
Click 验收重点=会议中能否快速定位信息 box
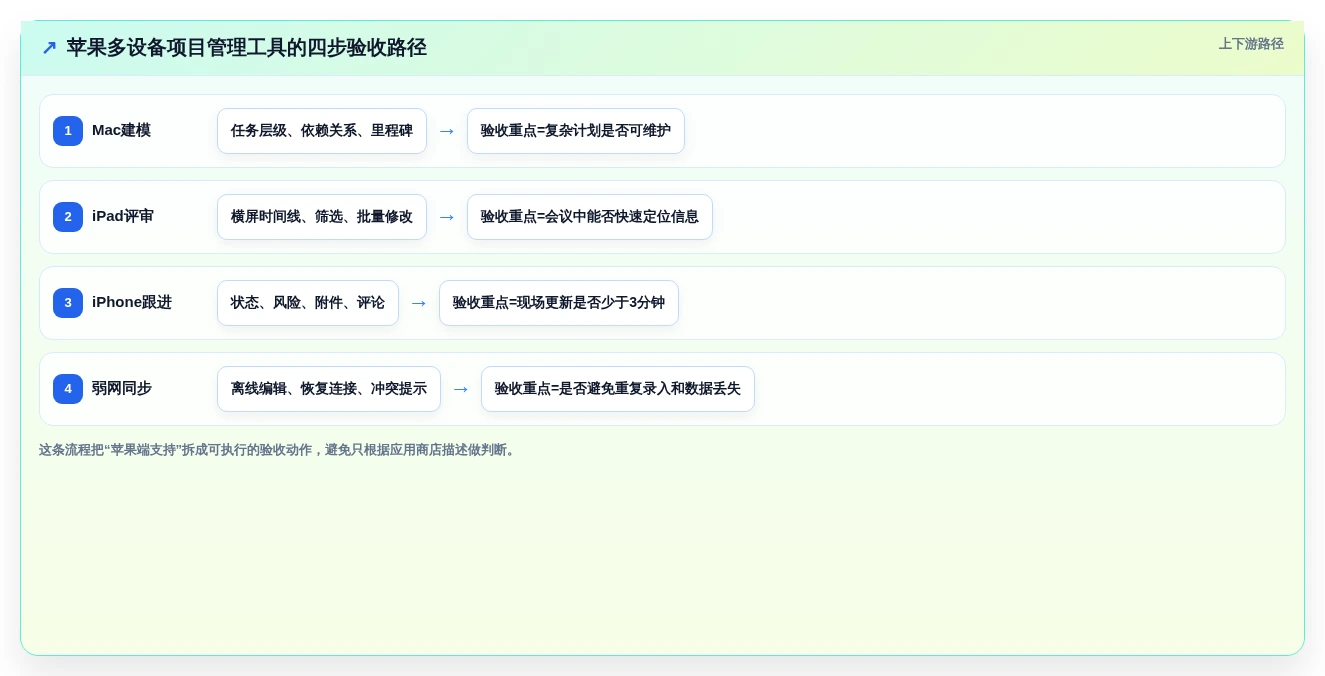click(x=590, y=217)
